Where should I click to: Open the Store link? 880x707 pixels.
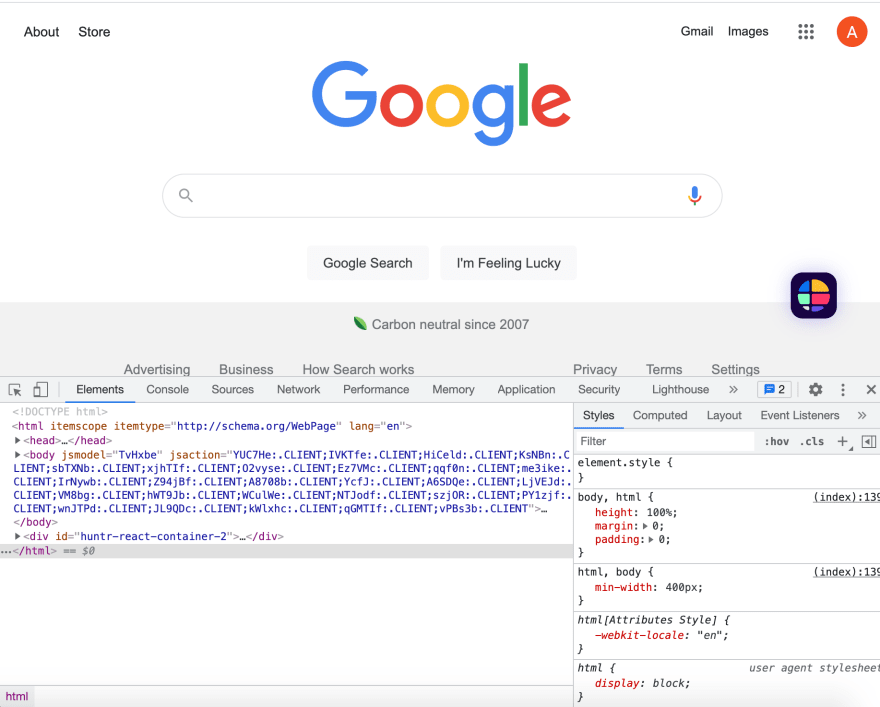pyautogui.click(x=94, y=32)
